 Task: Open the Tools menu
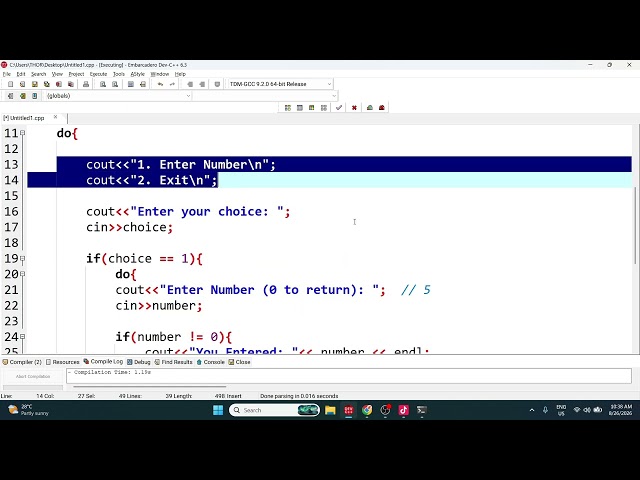(x=119, y=74)
